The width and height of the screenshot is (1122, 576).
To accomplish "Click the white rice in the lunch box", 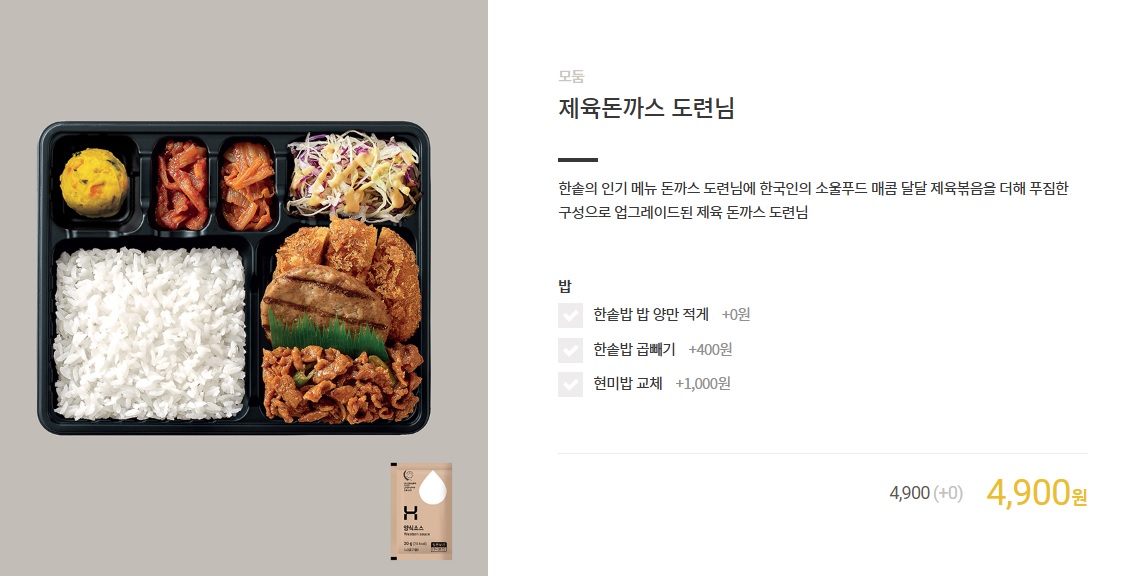I will (x=150, y=333).
